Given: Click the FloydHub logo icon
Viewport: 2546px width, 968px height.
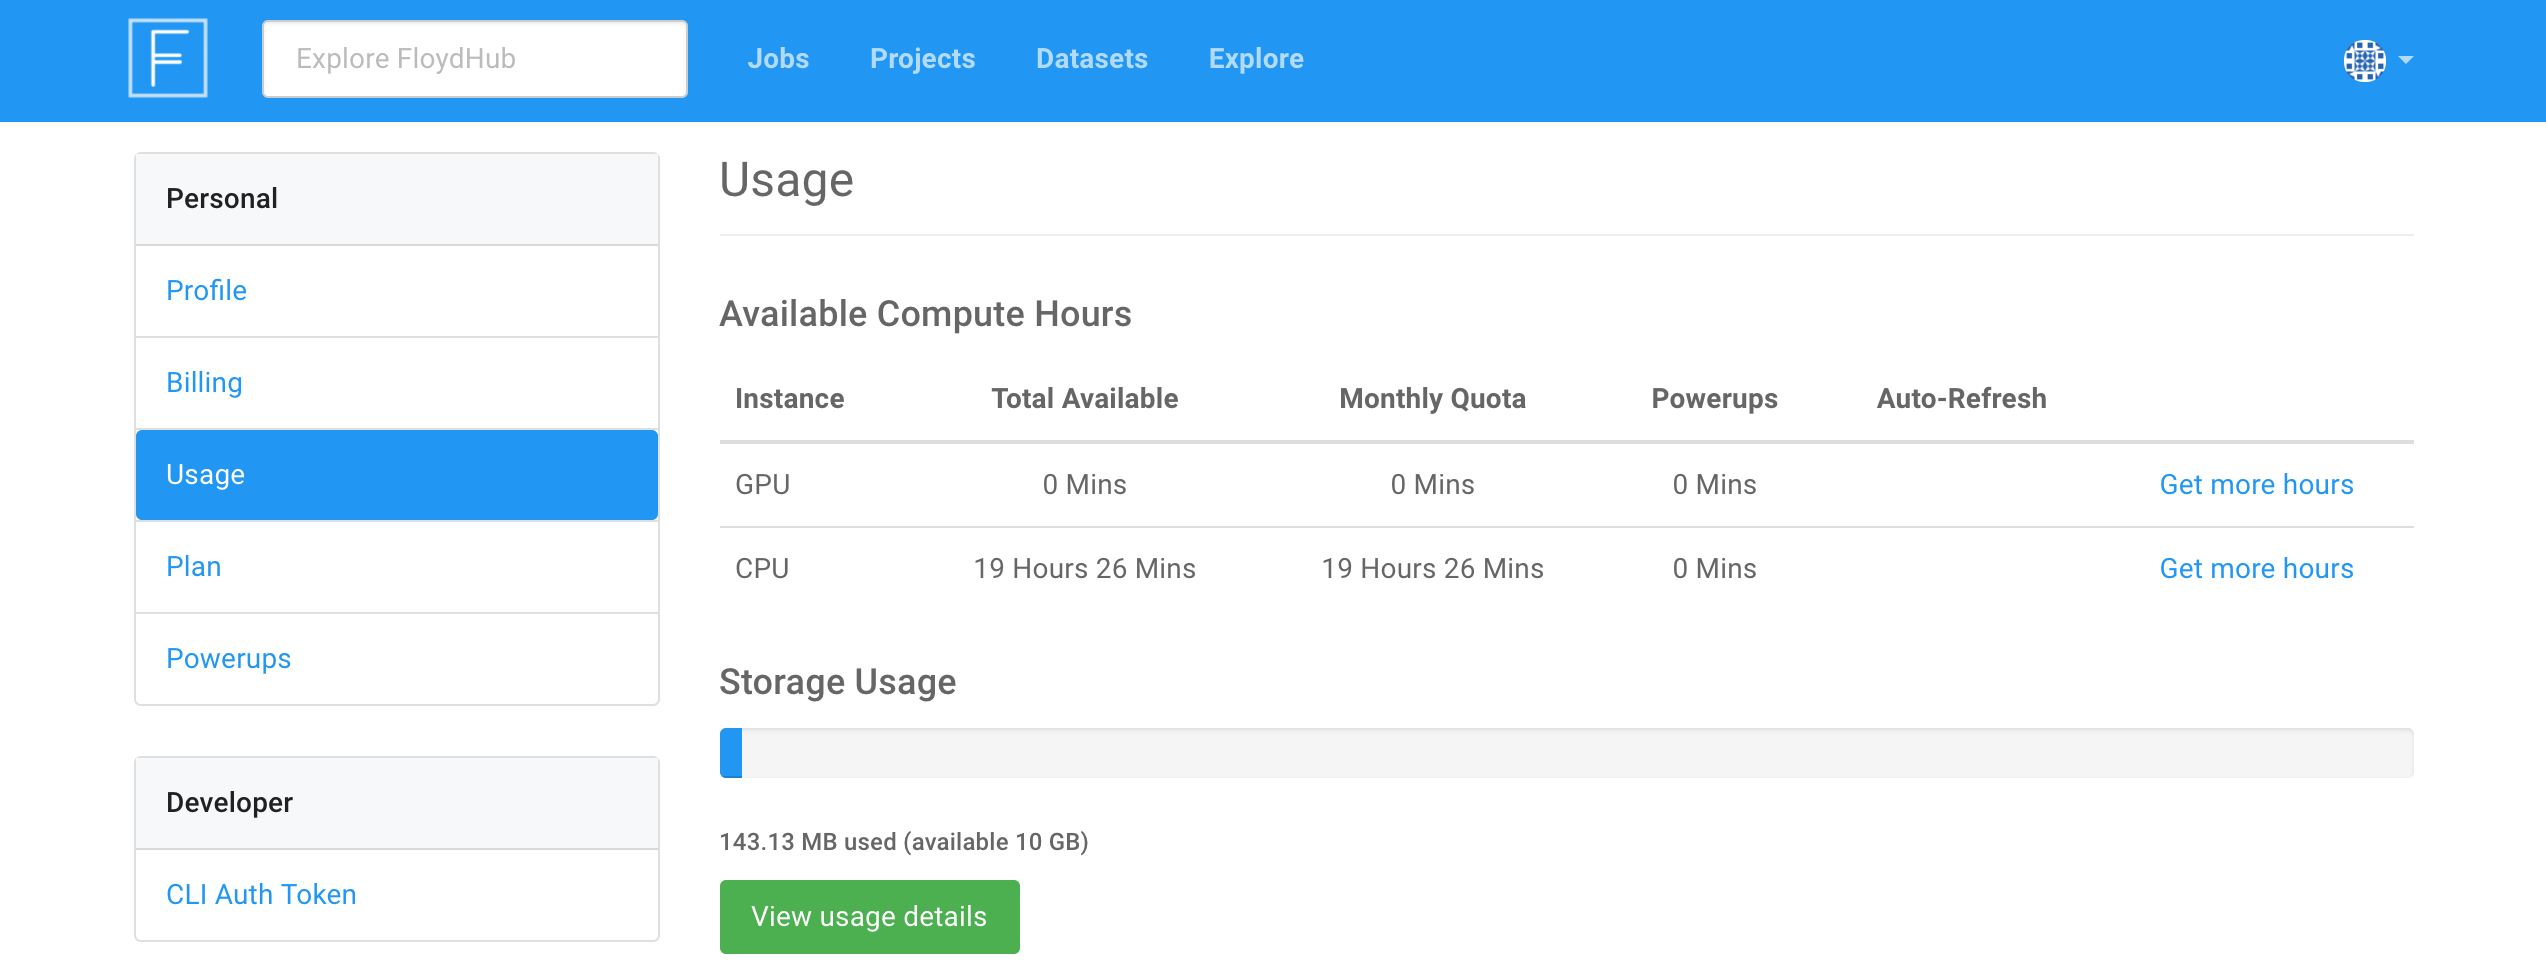Looking at the screenshot, I should tap(168, 58).
